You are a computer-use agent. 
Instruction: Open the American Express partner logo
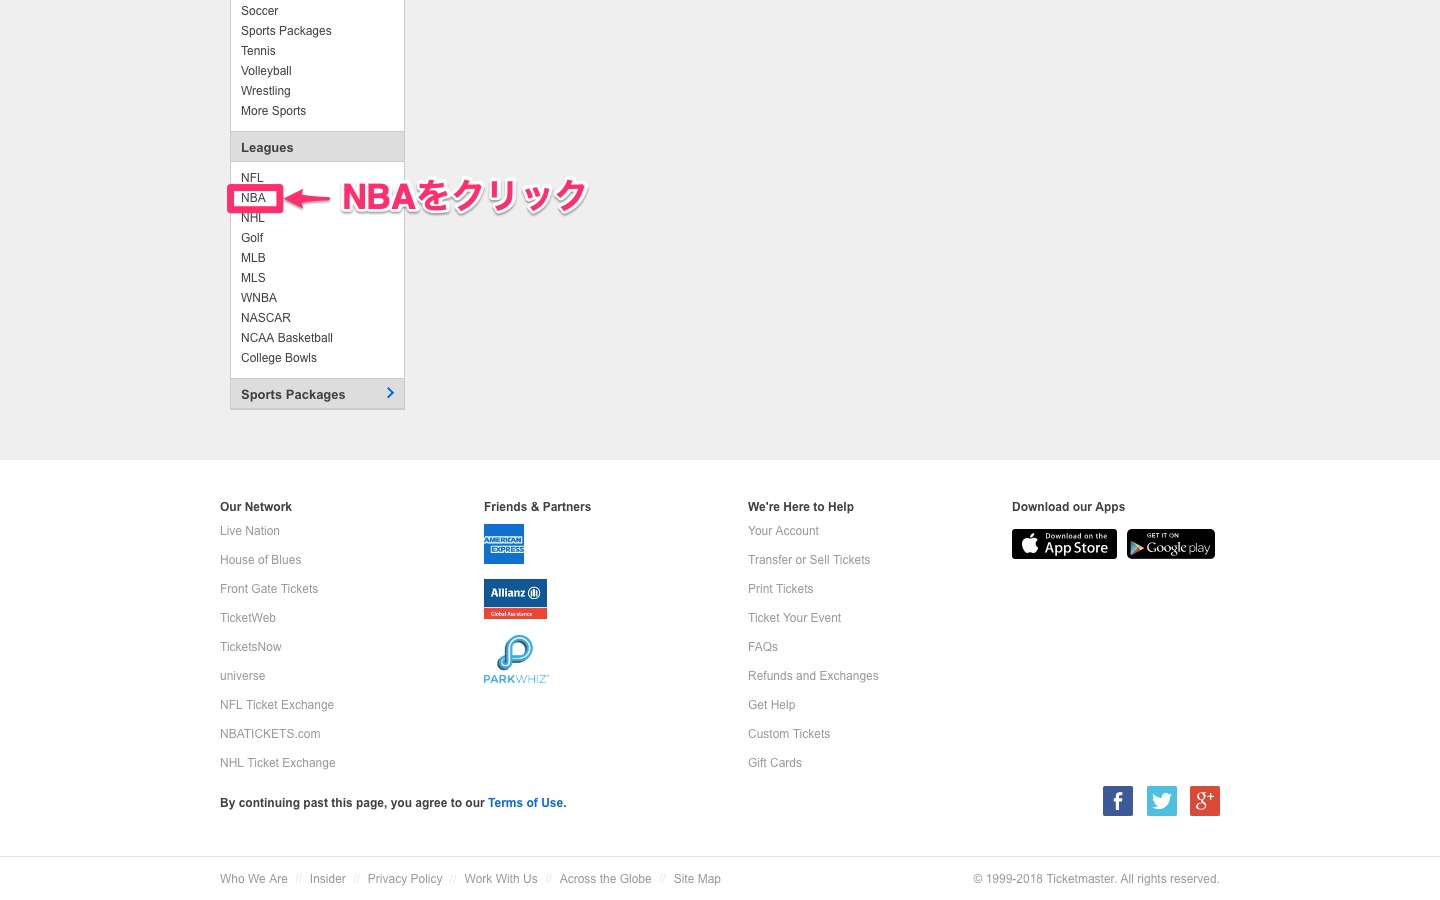(x=504, y=544)
